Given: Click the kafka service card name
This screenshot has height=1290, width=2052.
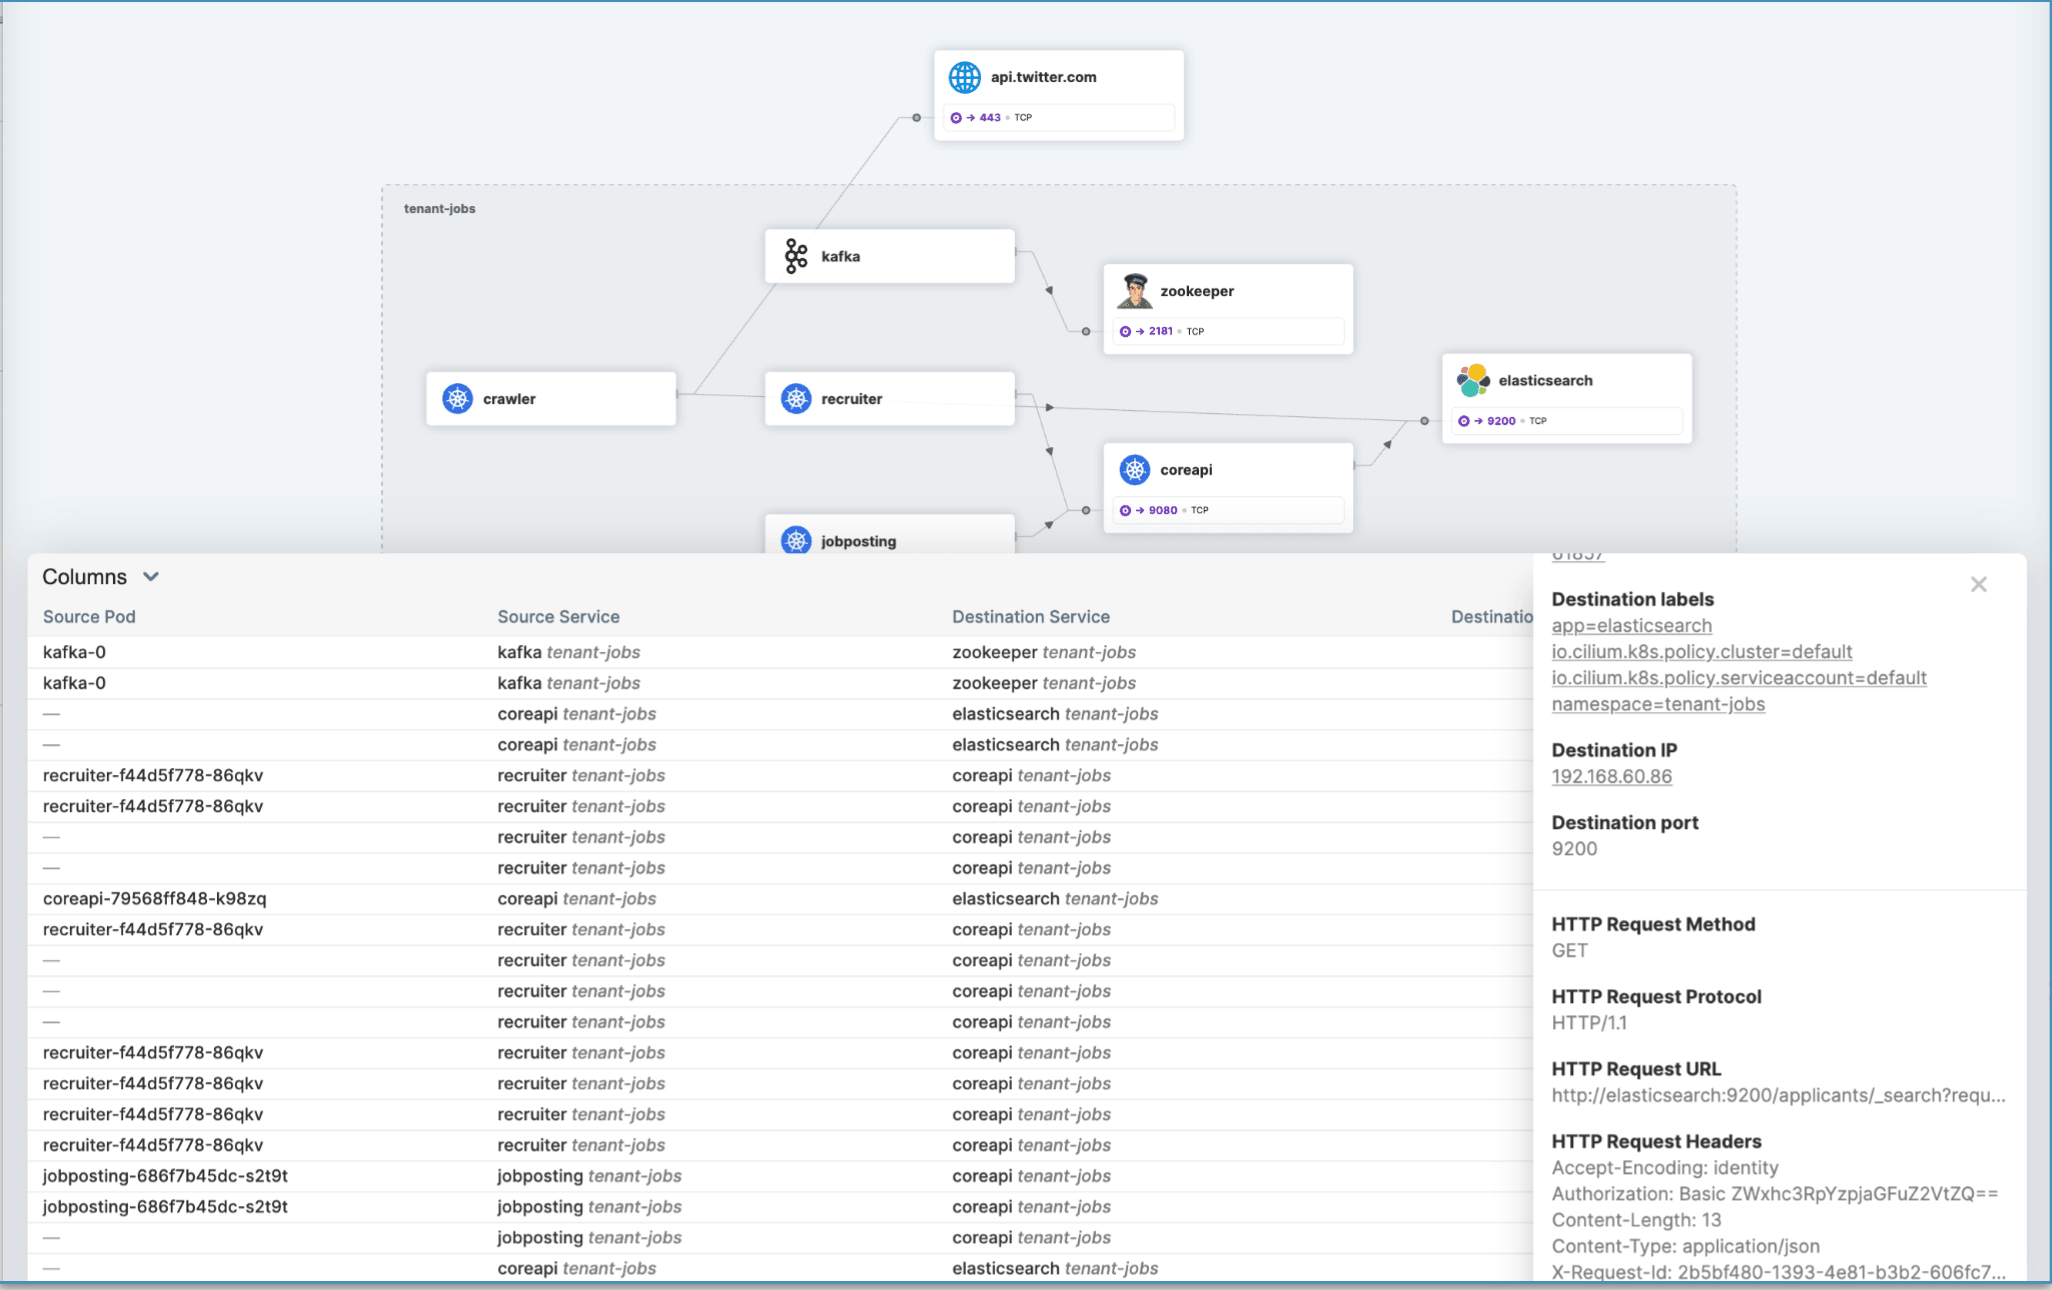Looking at the screenshot, I should point(841,257).
